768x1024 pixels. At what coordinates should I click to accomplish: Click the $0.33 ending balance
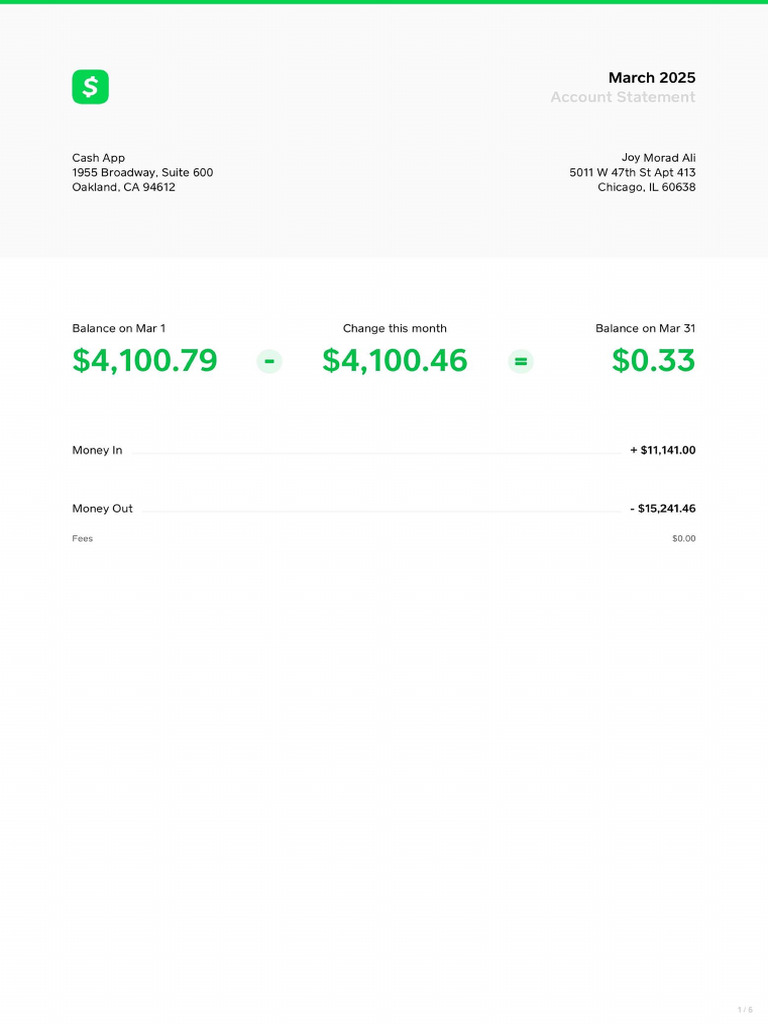653,360
